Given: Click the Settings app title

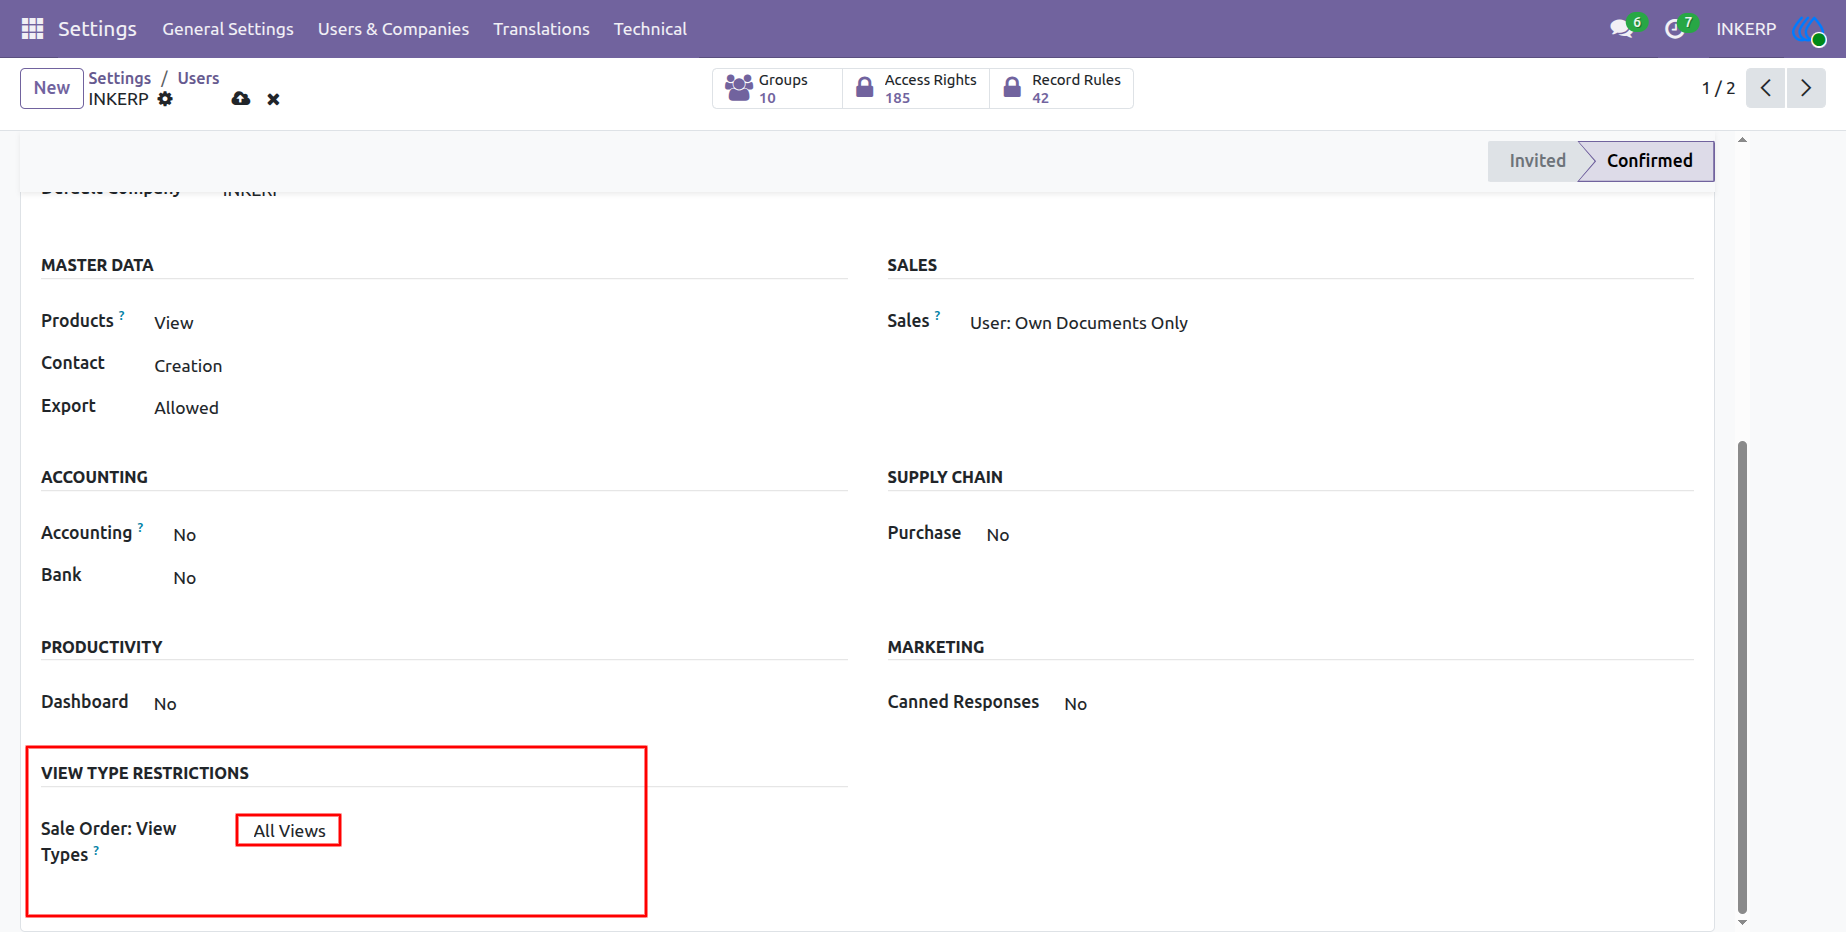Looking at the screenshot, I should pyautogui.click(x=97, y=29).
